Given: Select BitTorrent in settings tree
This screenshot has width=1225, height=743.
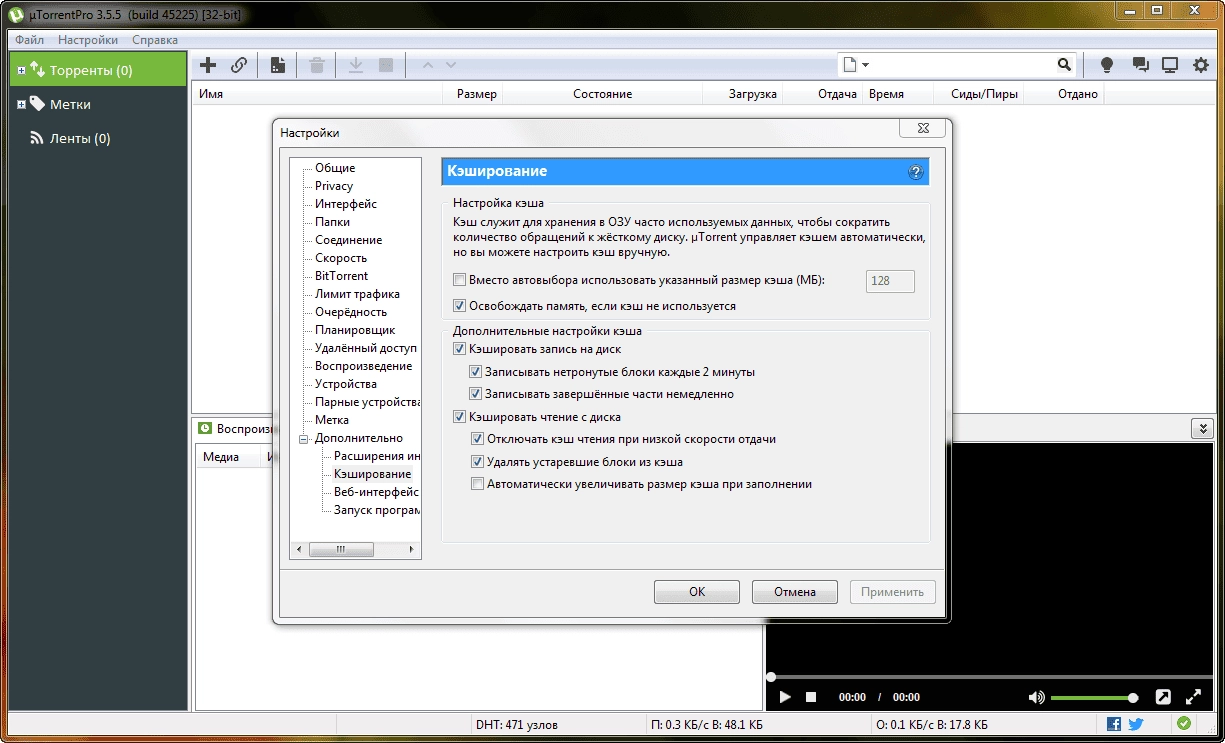Looking at the screenshot, I should click(x=341, y=276).
